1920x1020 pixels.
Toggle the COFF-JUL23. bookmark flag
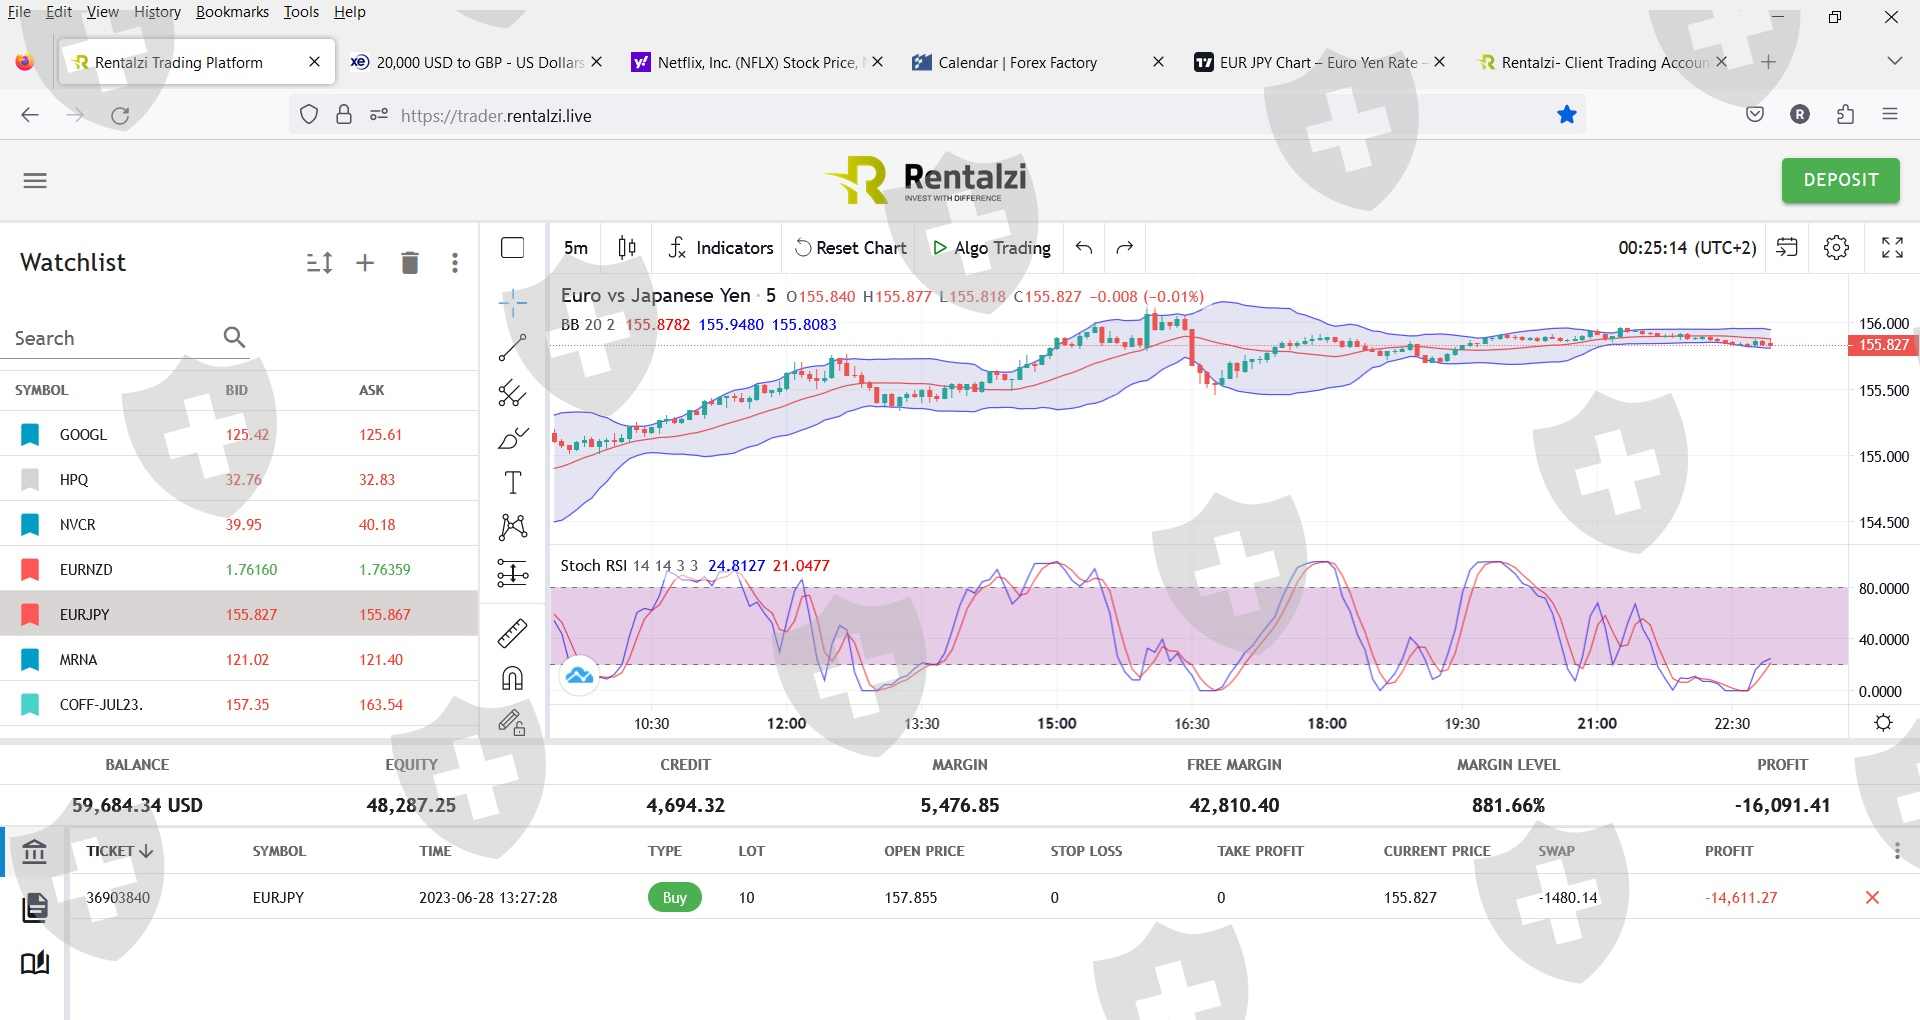coord(30,705)
